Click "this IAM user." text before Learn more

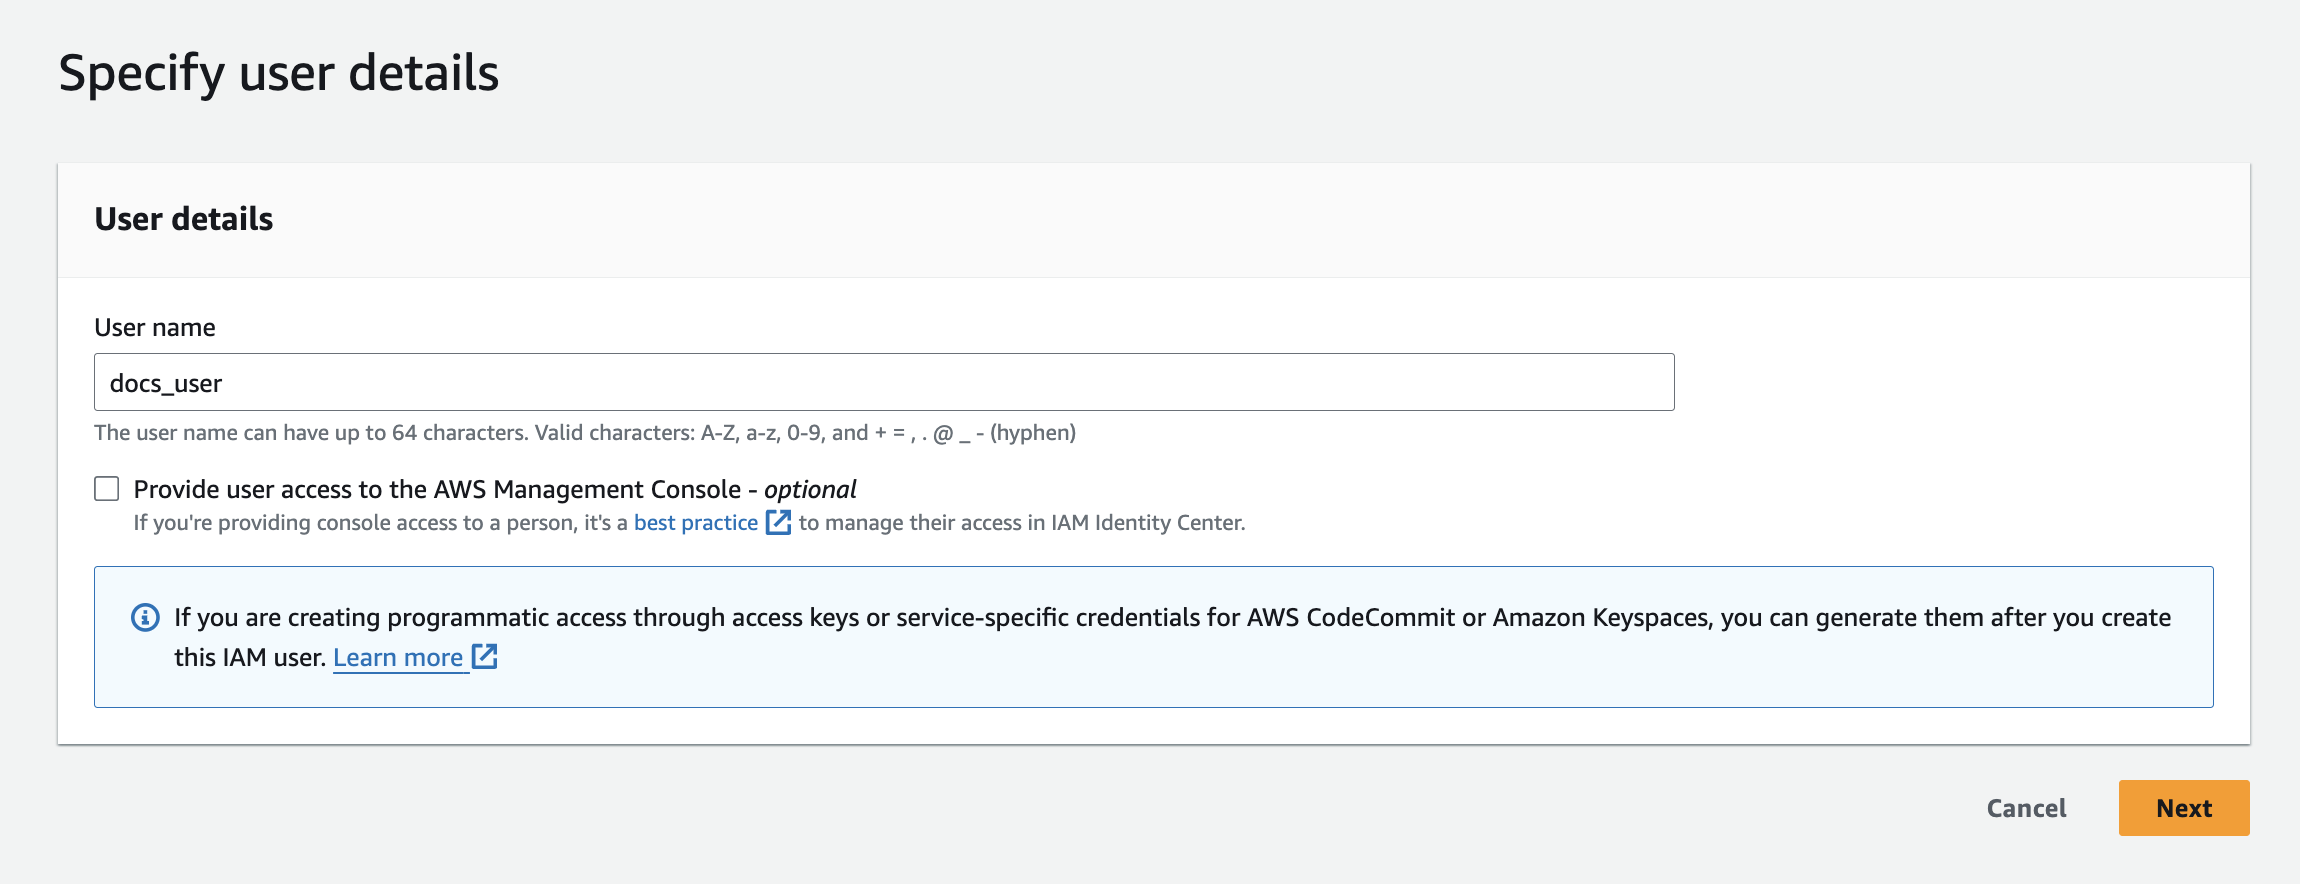coord(250,658)
